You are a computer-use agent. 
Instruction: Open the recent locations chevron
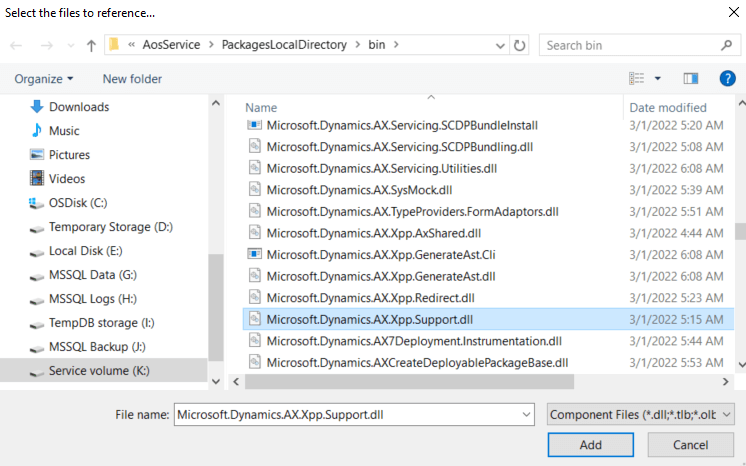(71, 46)
